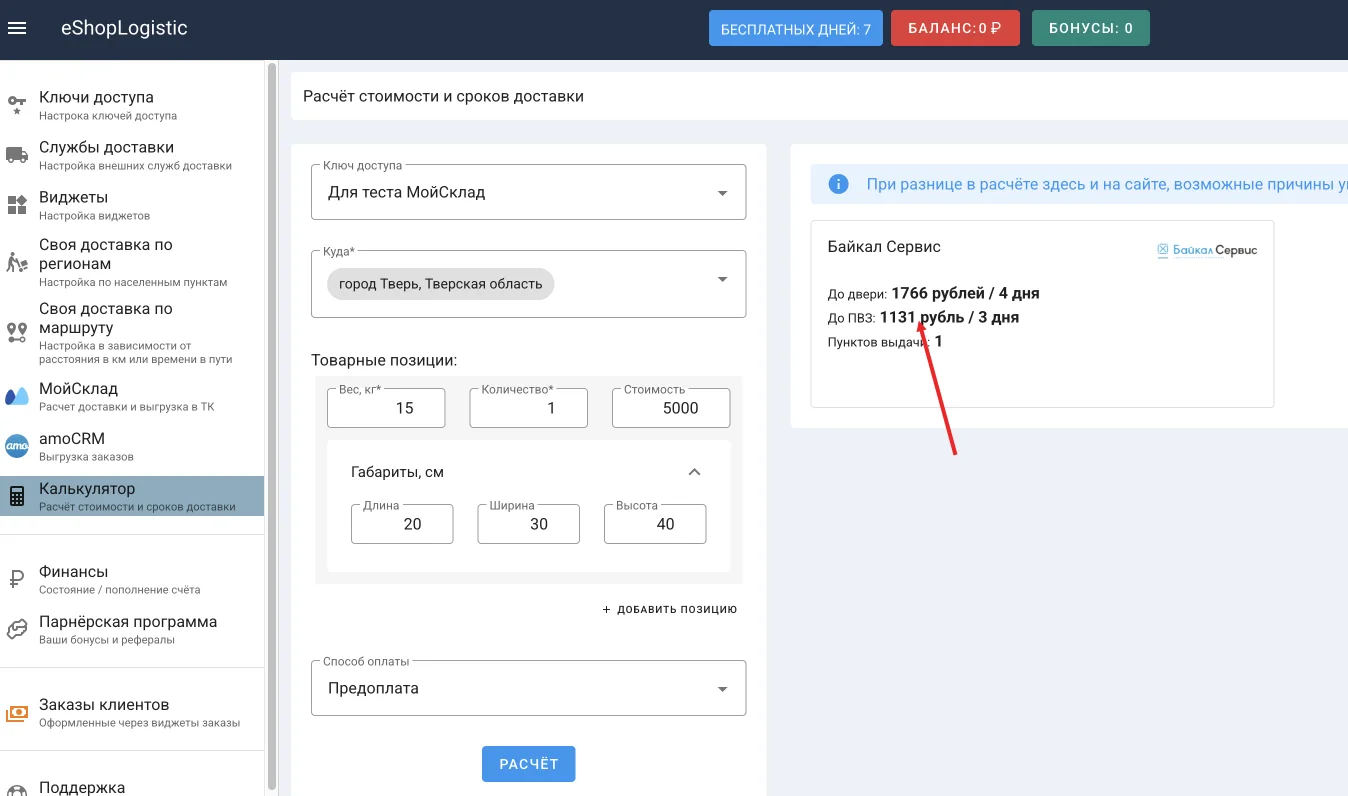Click the calculator icon in sidebar
The image size is (1348, 796).
tap(17, 497)
